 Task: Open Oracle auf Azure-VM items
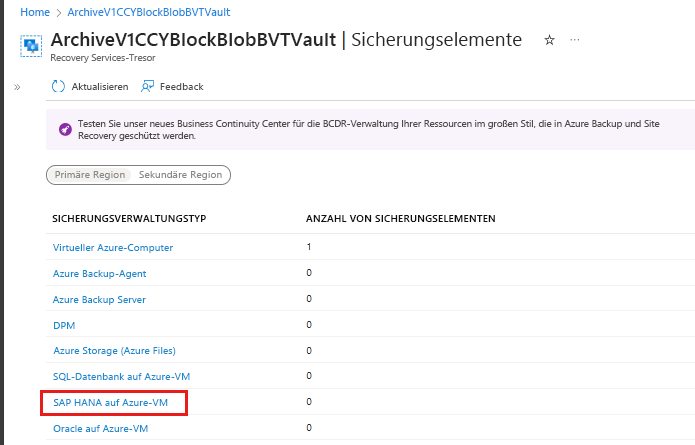pyautogui.click(x=101, y=429)
